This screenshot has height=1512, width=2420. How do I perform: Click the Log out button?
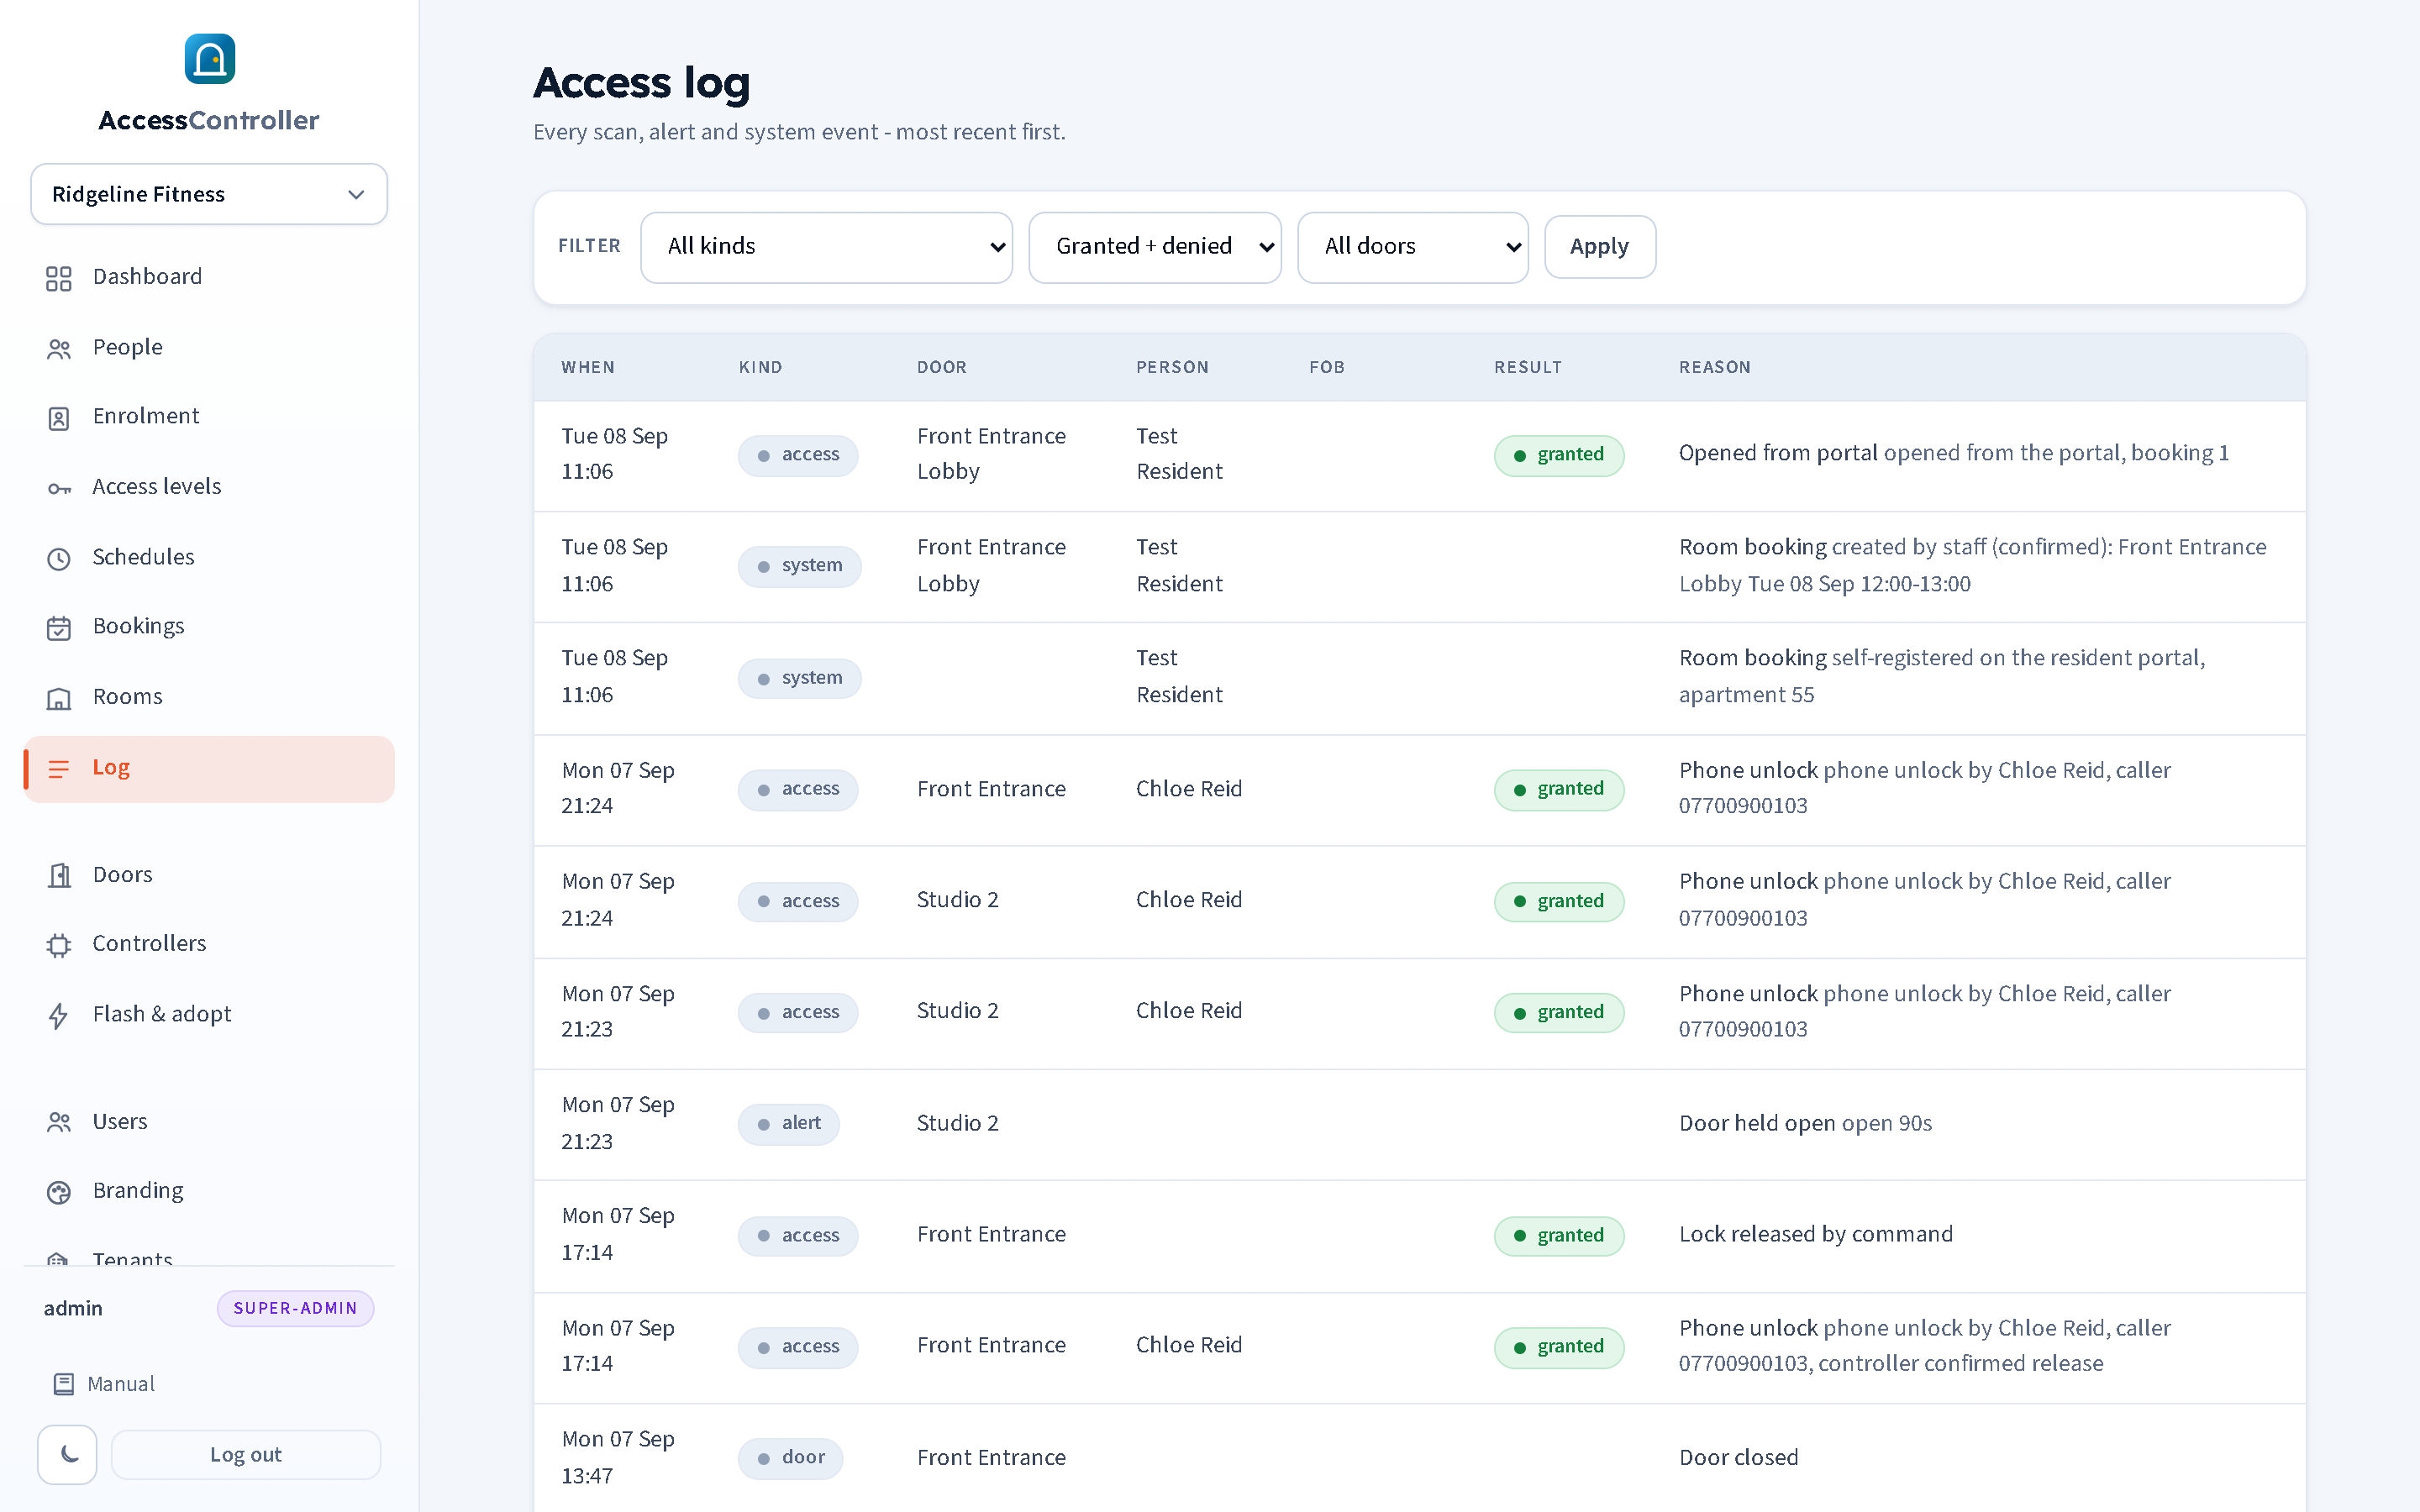click(x=245, y=1455)
